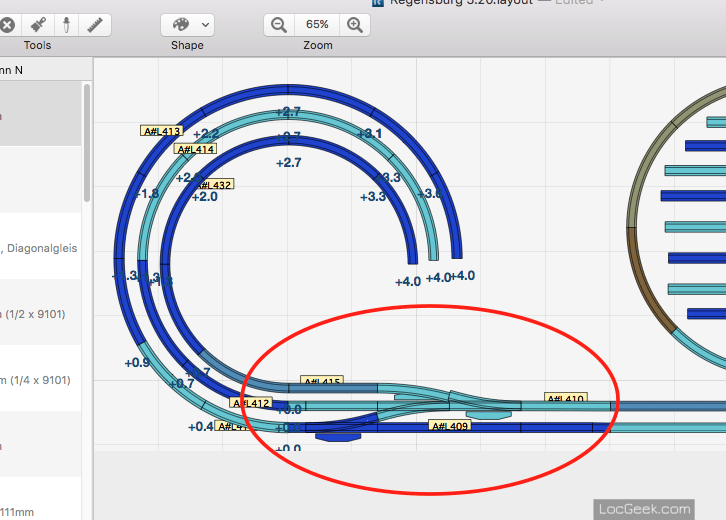Screen dimensions: 726x520
Task: Click the +0.4 height label on the bottom curve
Action: coord(200,427)
